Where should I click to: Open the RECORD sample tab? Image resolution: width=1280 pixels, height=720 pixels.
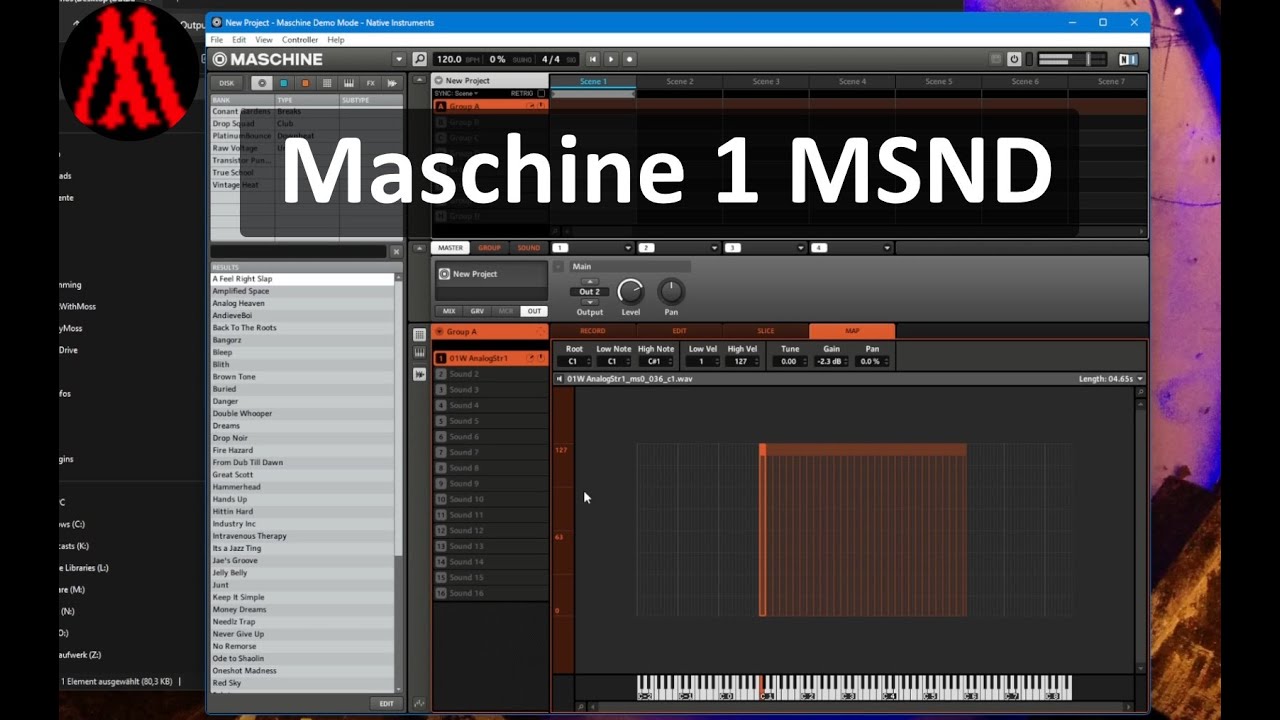(x=593, y=331)
